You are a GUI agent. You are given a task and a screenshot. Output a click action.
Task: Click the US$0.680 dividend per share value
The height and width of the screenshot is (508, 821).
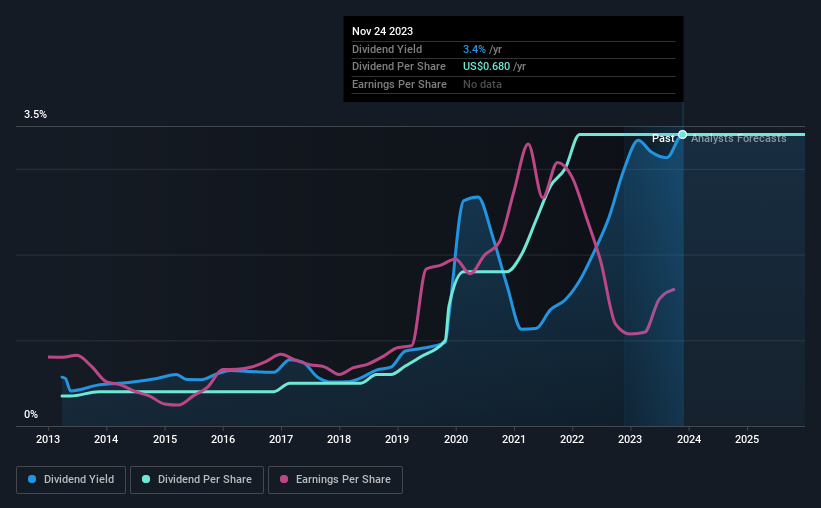pyautogui.click(x=486, y=67)
